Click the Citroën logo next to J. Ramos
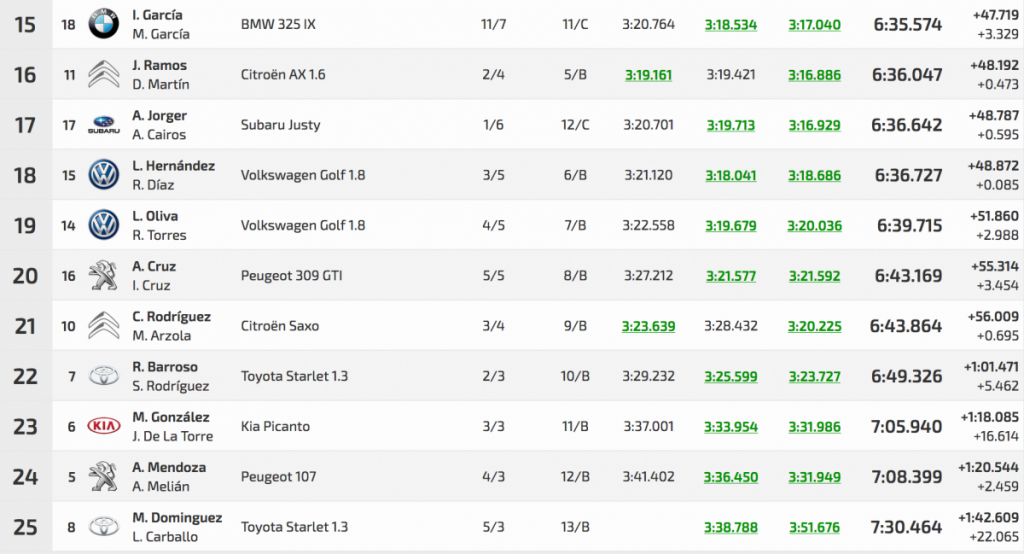Viewport: 1024px width, 554px height. click(x=103, y=74)
